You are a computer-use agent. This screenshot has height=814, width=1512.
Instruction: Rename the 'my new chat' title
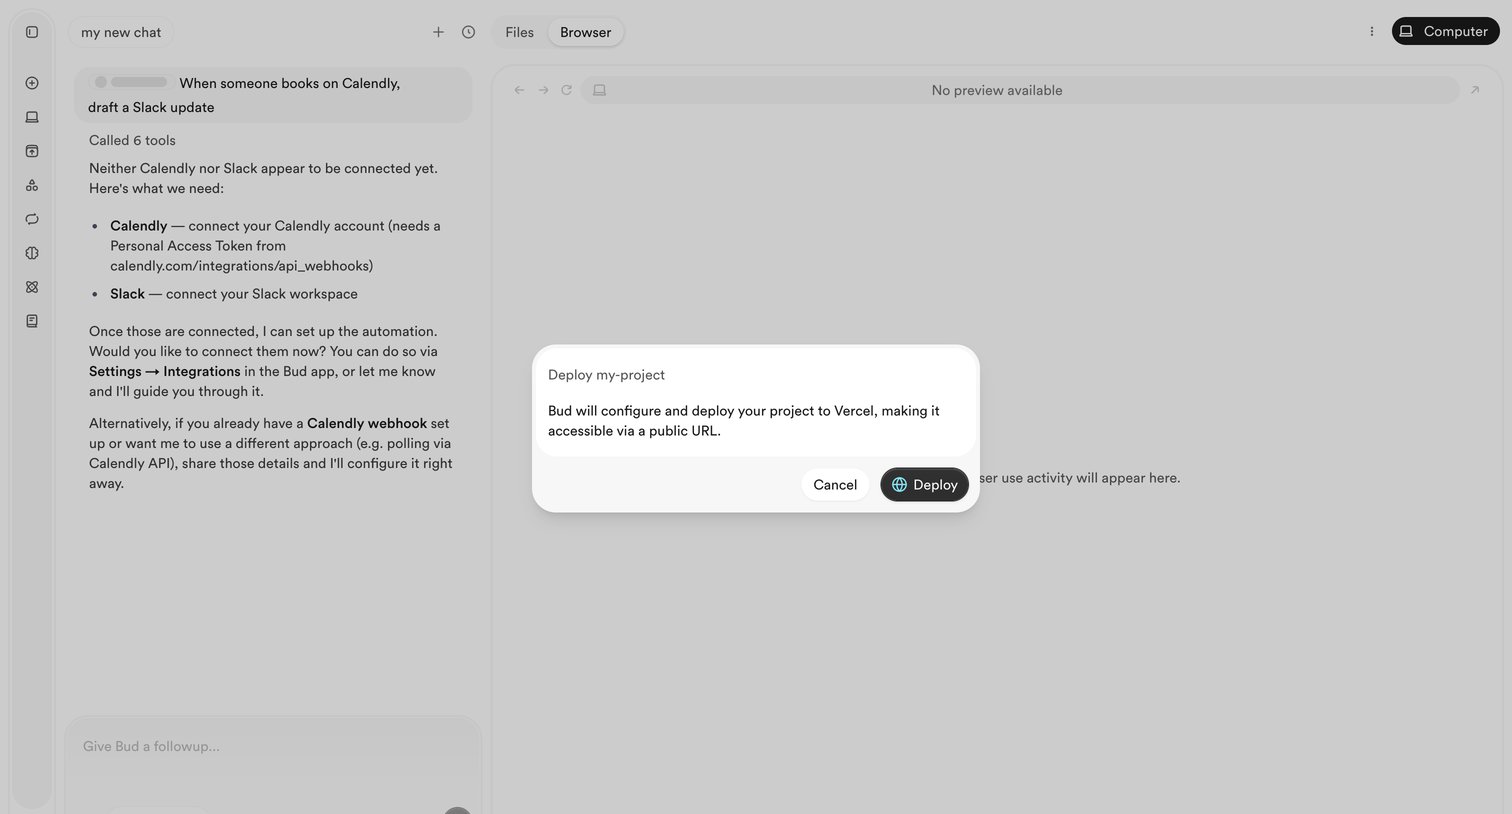point(121,32)
